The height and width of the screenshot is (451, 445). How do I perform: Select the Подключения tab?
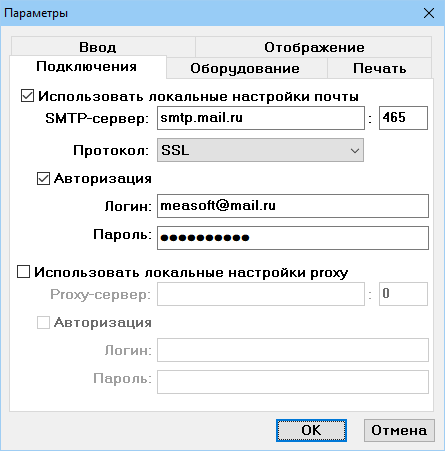[87, 67]
